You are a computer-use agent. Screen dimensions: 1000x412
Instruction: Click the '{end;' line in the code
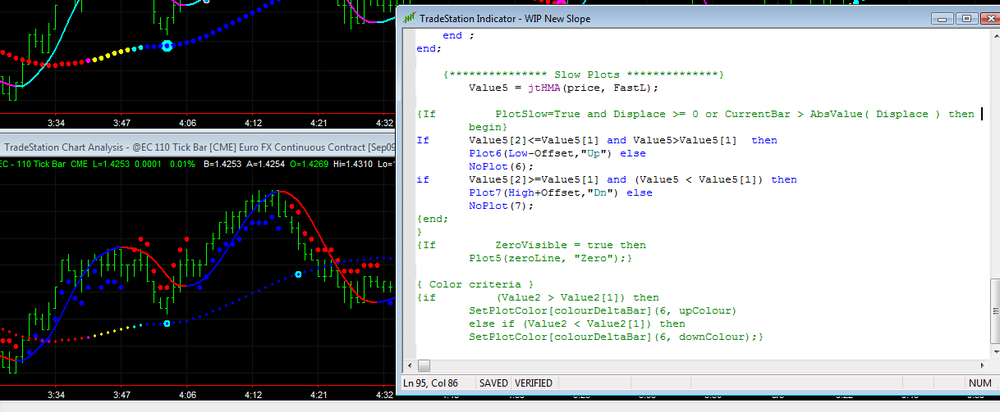tap(432, 219)
